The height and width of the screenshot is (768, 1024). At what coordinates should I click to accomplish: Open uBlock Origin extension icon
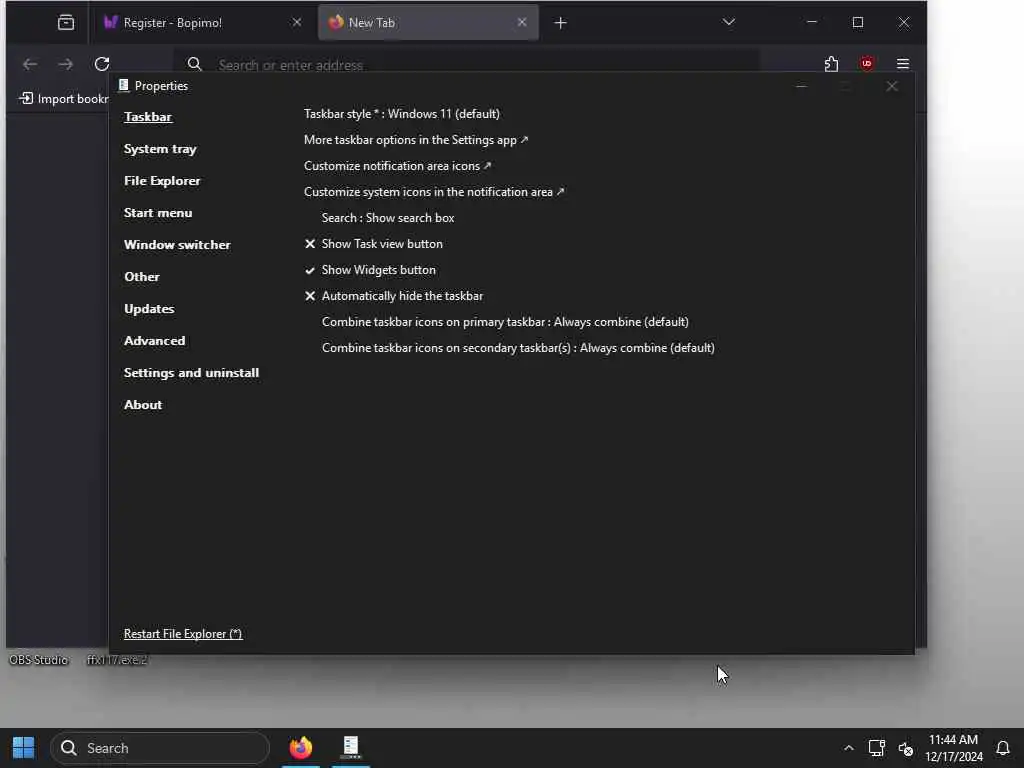867,63
